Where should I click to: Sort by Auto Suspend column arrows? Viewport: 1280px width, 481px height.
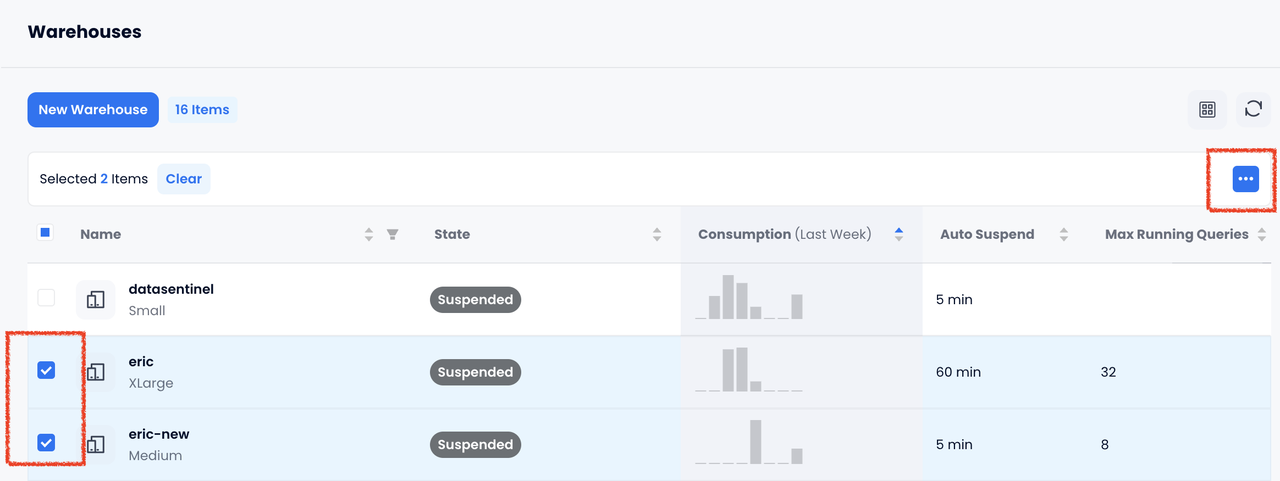tap(1064, 235)
